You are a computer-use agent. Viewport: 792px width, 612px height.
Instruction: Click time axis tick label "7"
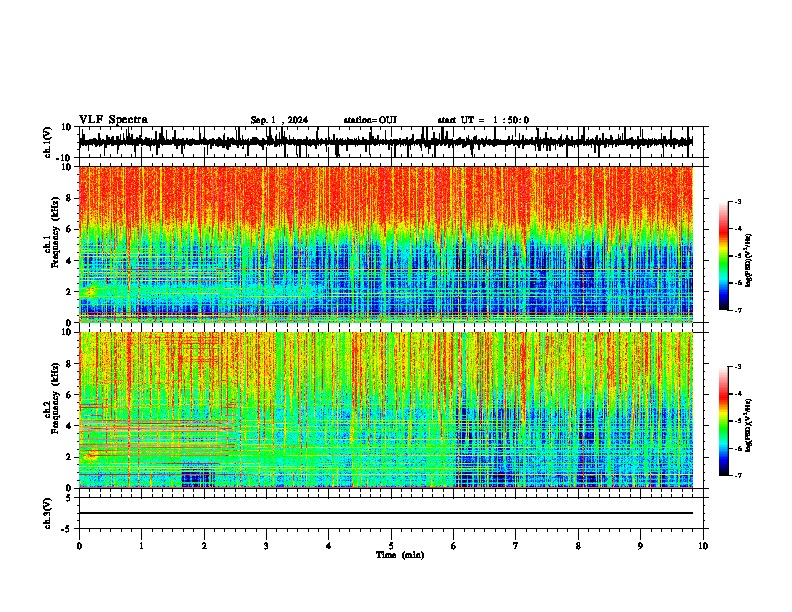click(x=516, y=546)
